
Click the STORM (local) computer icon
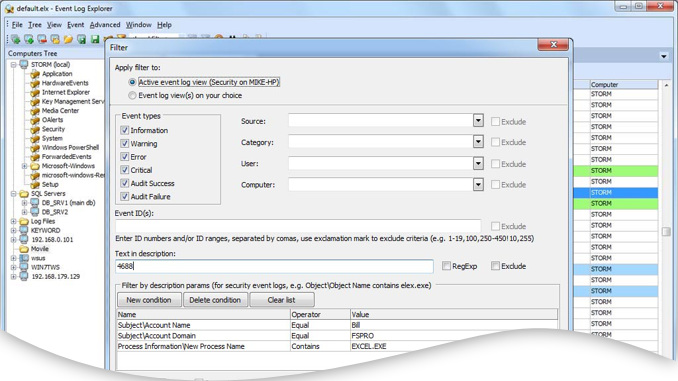[24, 64]
